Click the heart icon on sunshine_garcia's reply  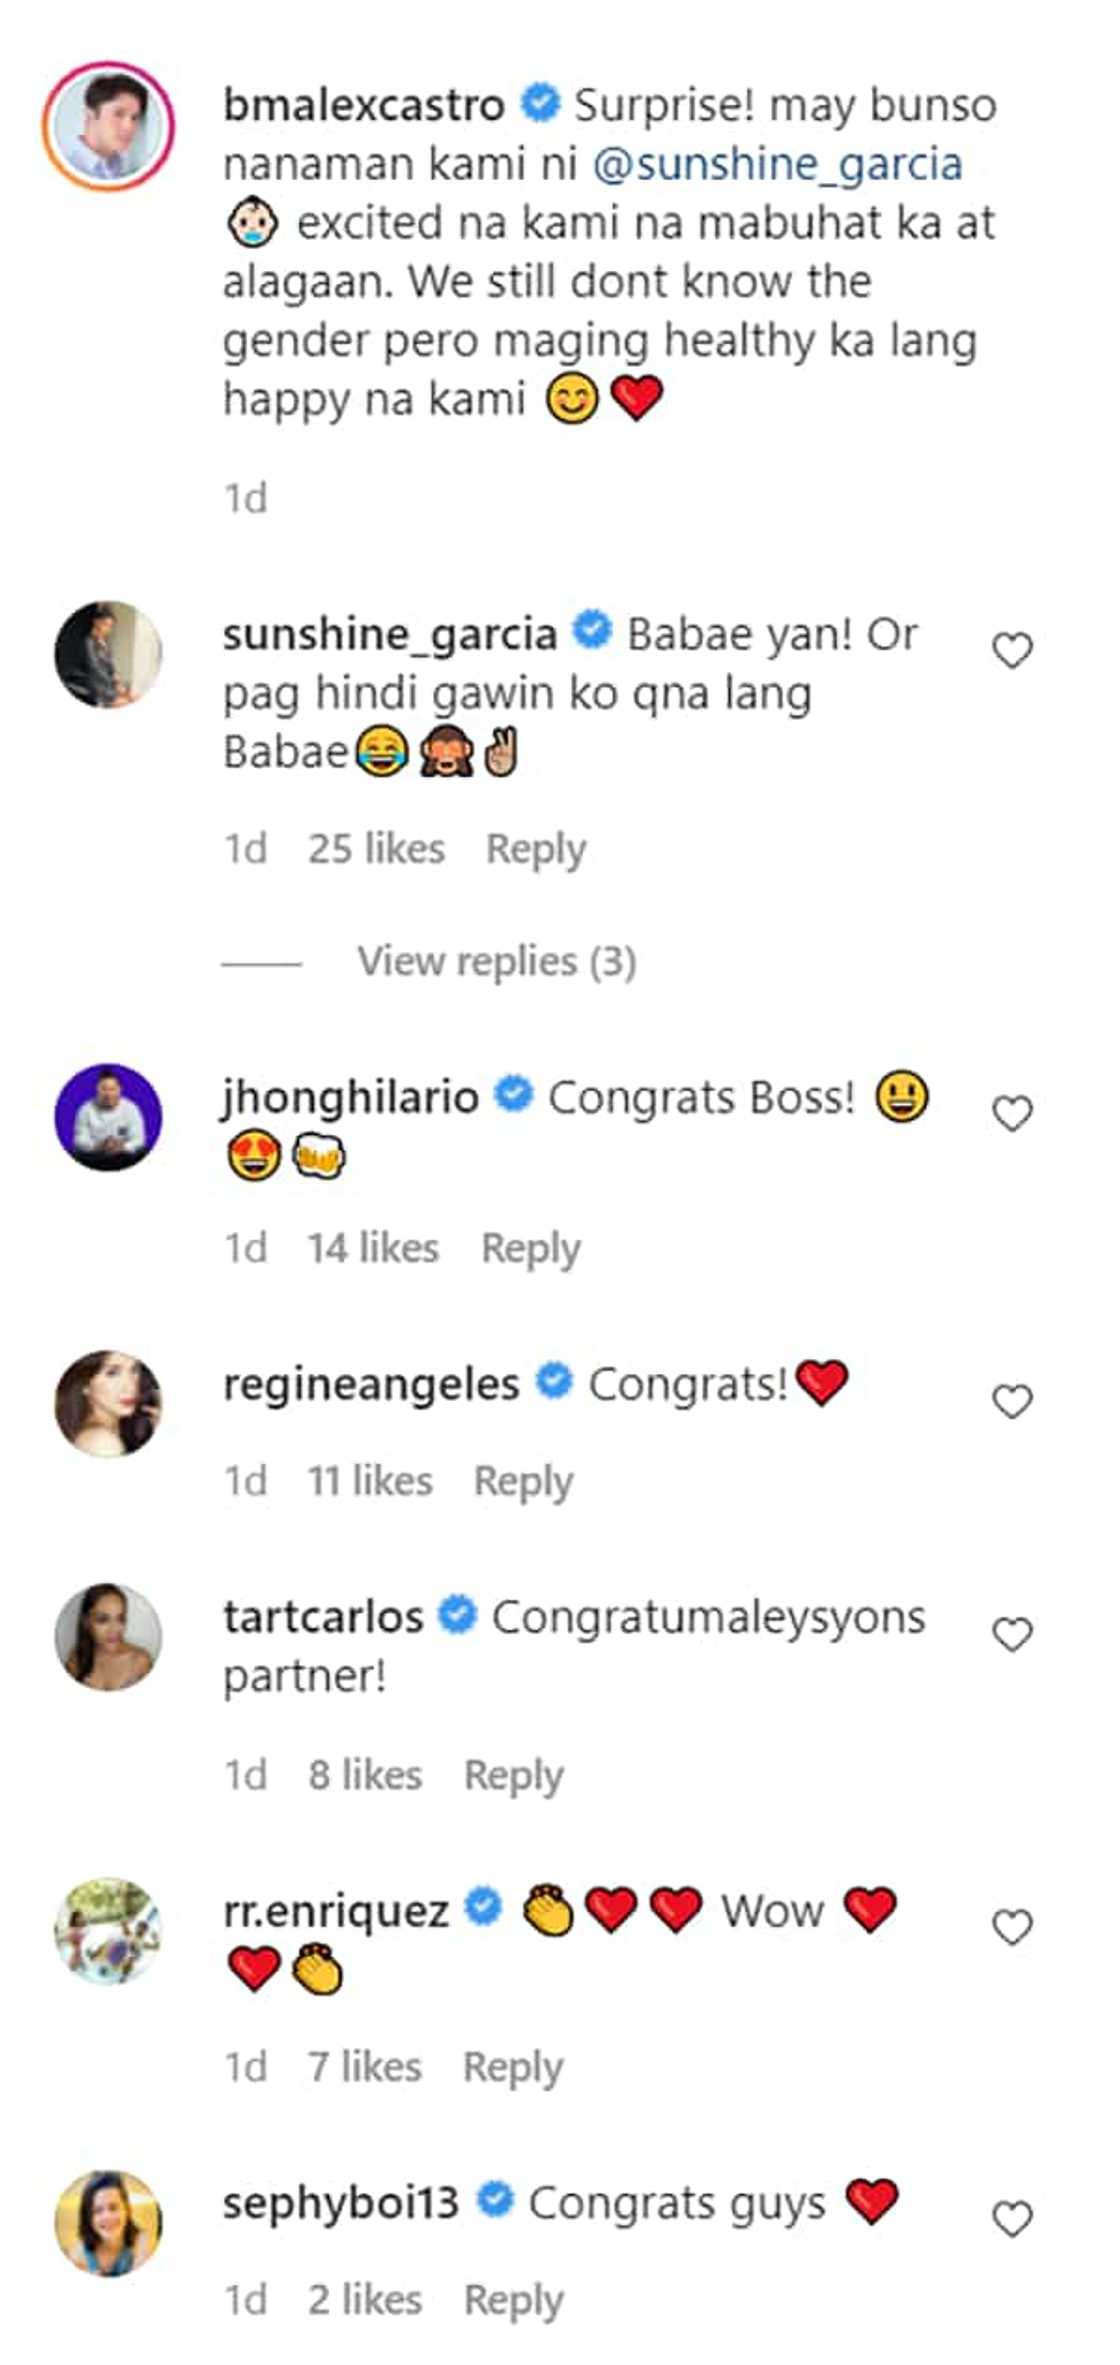coord(1012,650)
